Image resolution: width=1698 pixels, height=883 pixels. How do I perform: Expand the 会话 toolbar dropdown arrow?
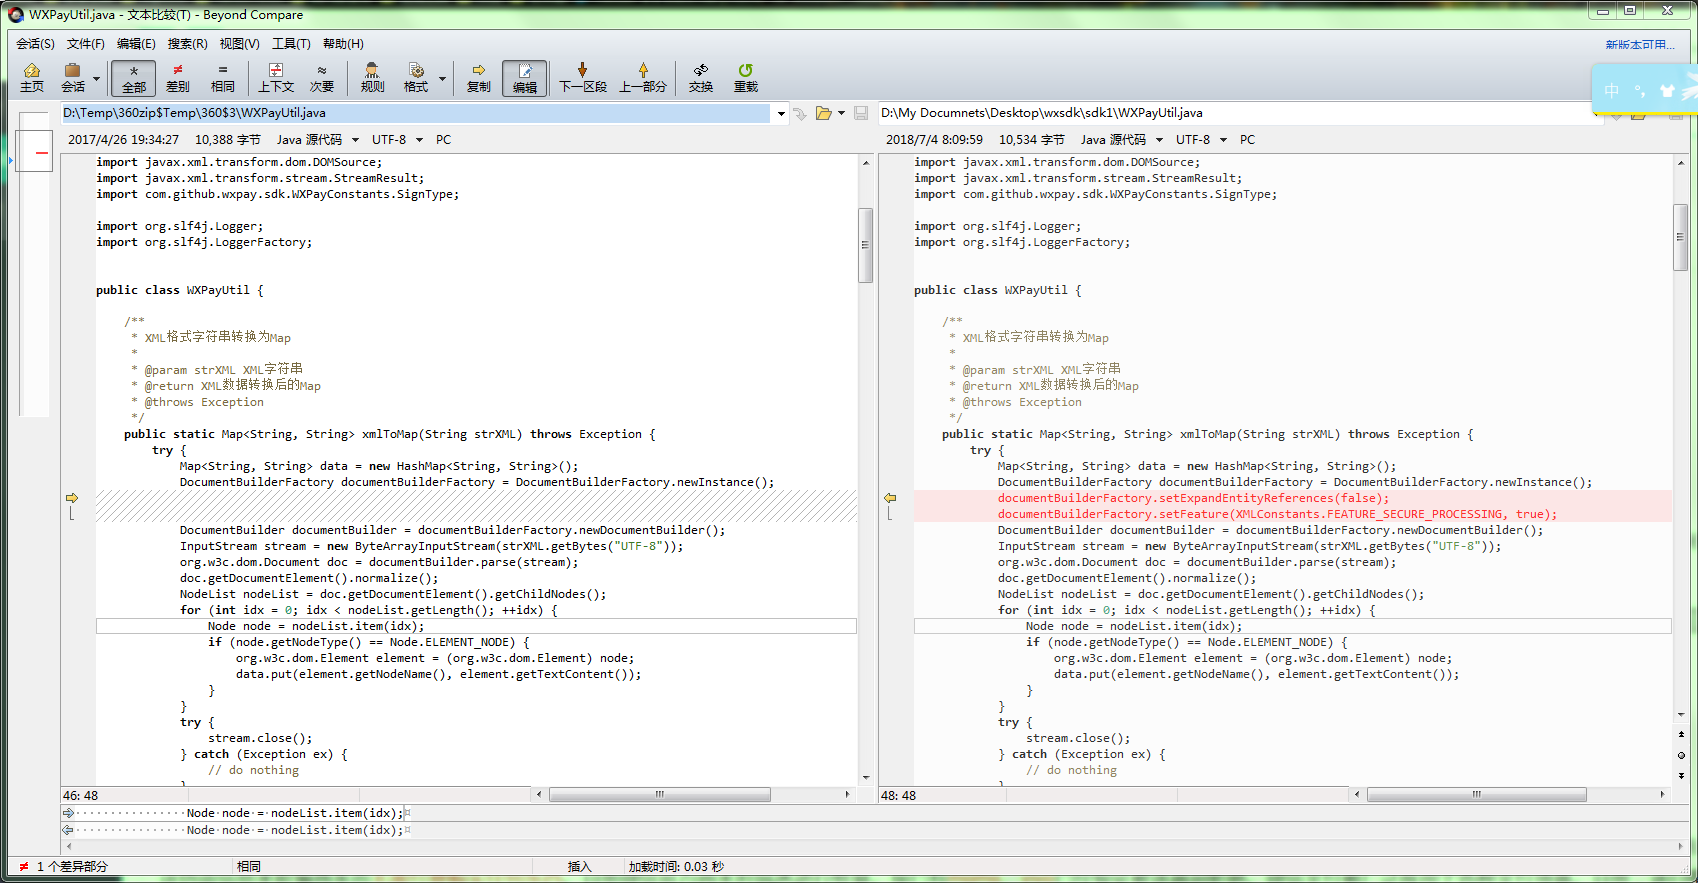(x=96, y=78)
